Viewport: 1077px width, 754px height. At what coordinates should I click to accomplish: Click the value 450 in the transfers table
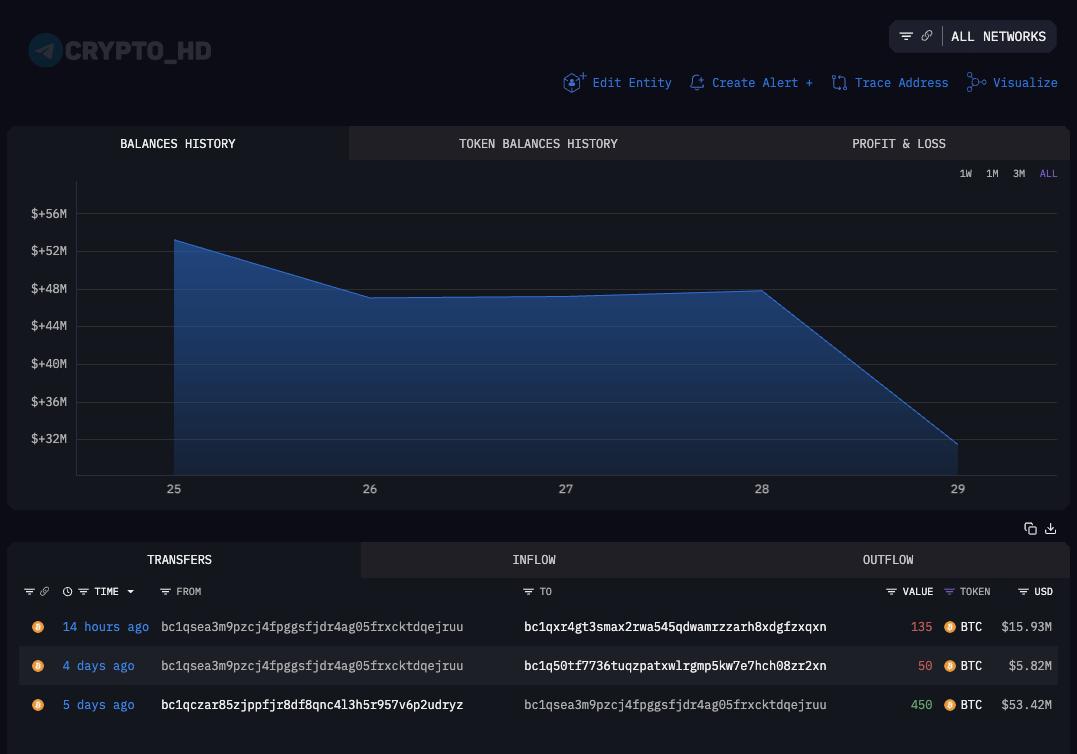point(921,705)
